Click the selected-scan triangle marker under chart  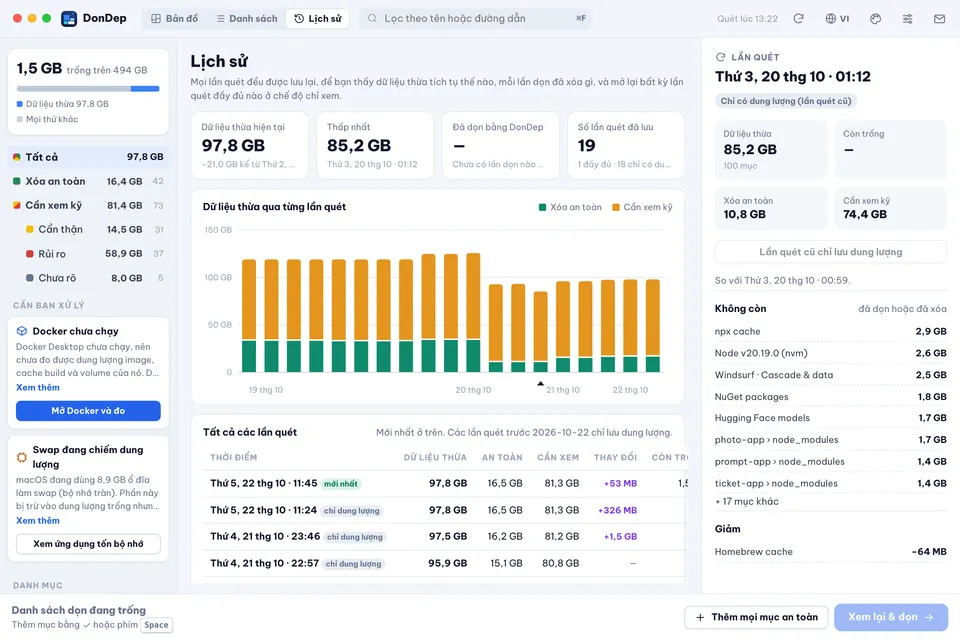tap(540, 383)
